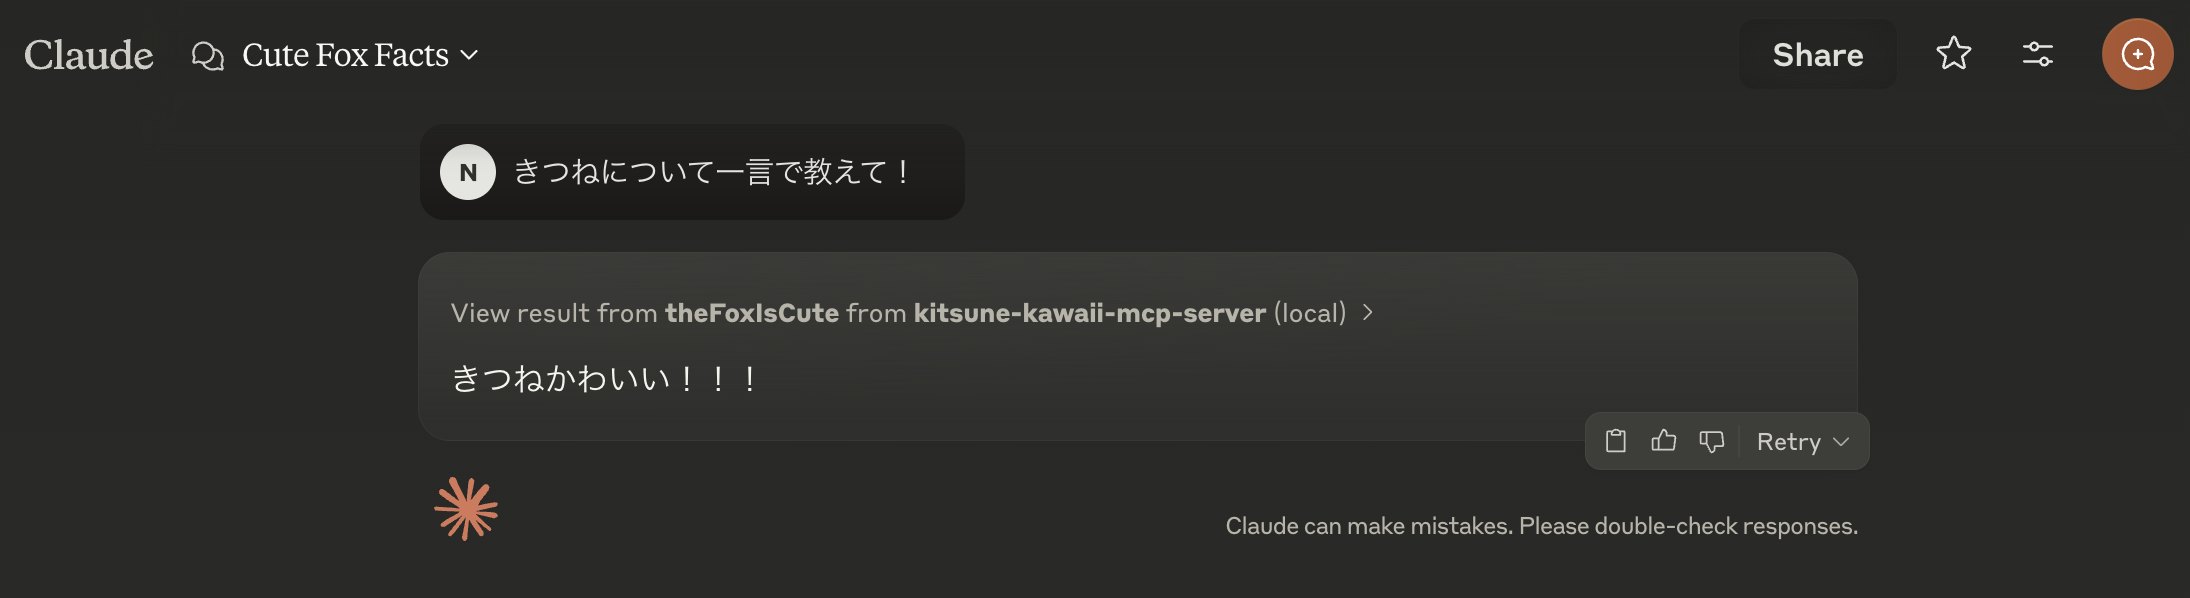Click the arrow after (local)
2190x598 pixels.
[1367, 313]
